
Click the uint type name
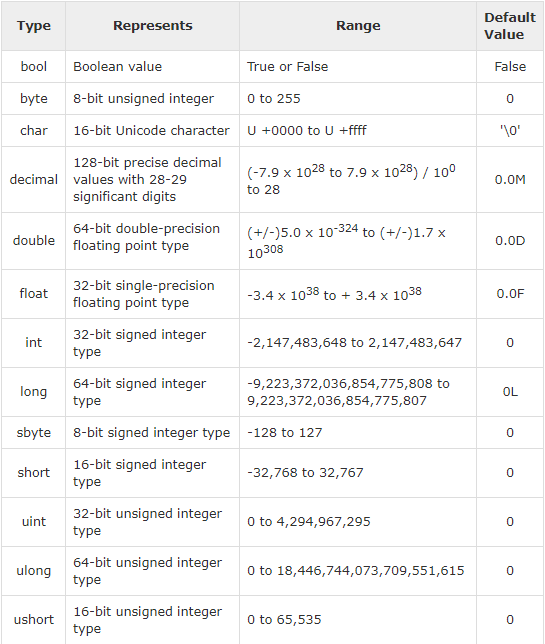click(34, 522)
